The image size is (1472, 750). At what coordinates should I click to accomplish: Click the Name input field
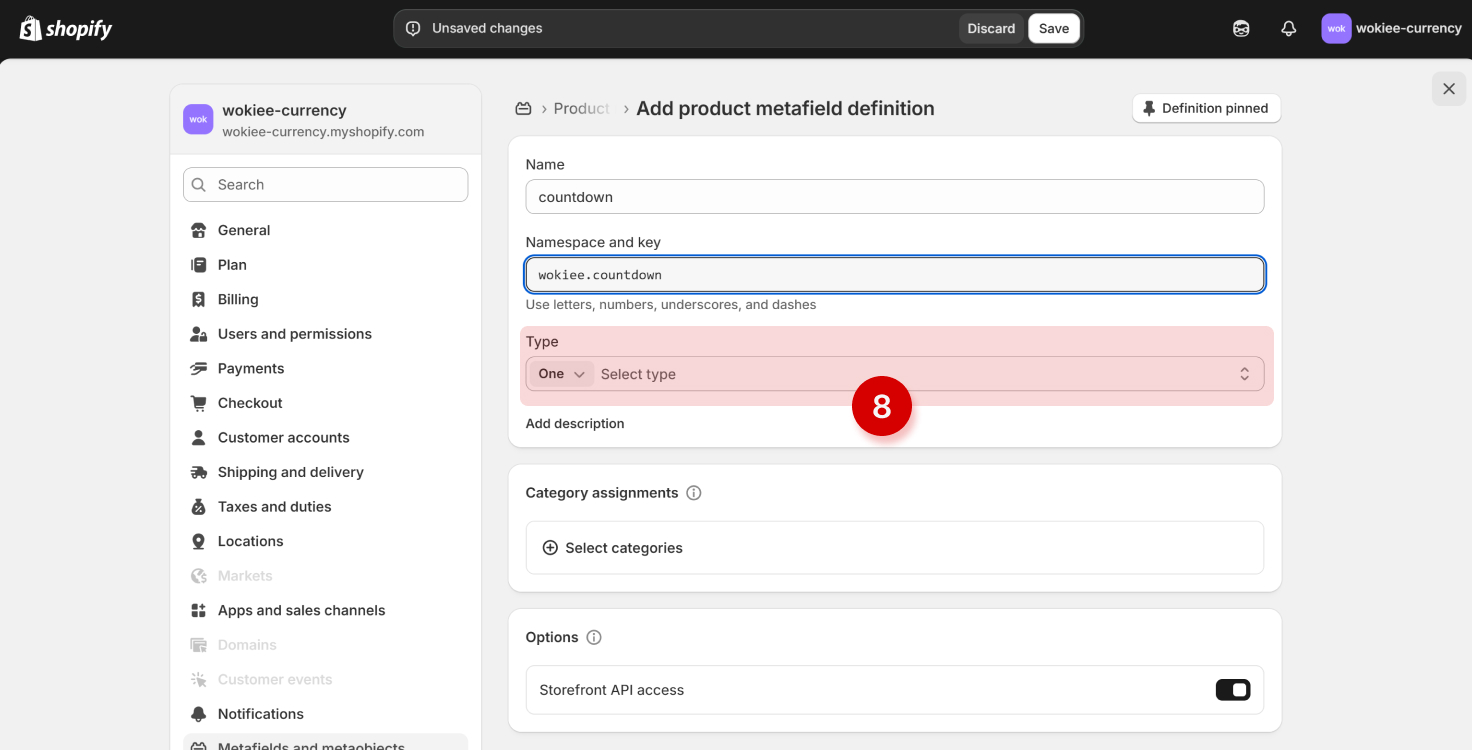click(x=894, y=197)
